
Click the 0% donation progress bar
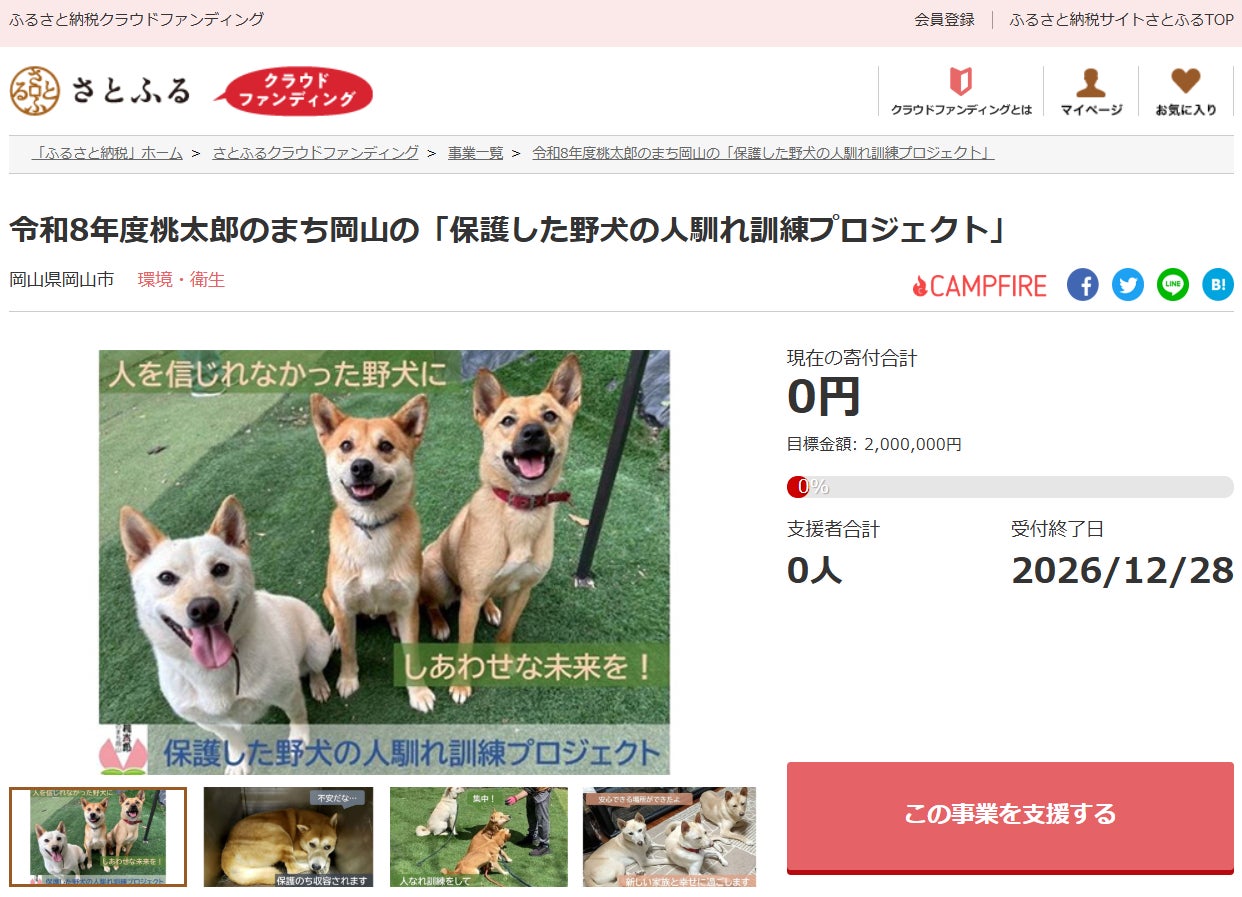pos(1010,487)
